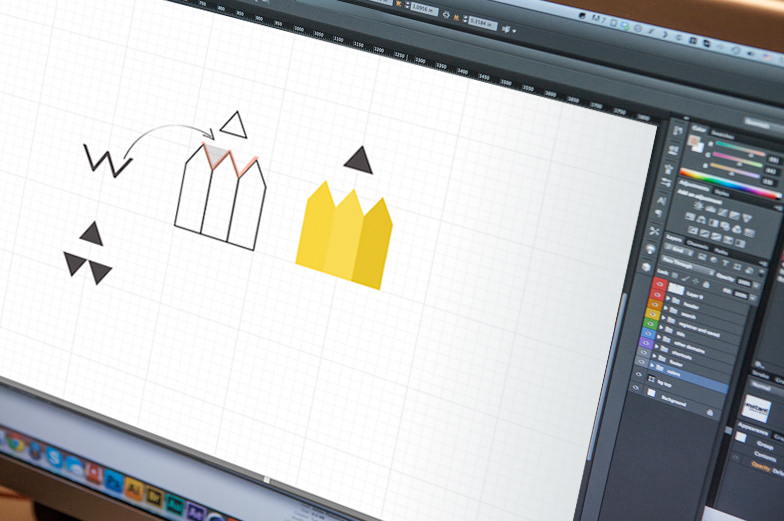Toggle visibility of the other domains group
784x521 pixels.
tap(648, 334)
